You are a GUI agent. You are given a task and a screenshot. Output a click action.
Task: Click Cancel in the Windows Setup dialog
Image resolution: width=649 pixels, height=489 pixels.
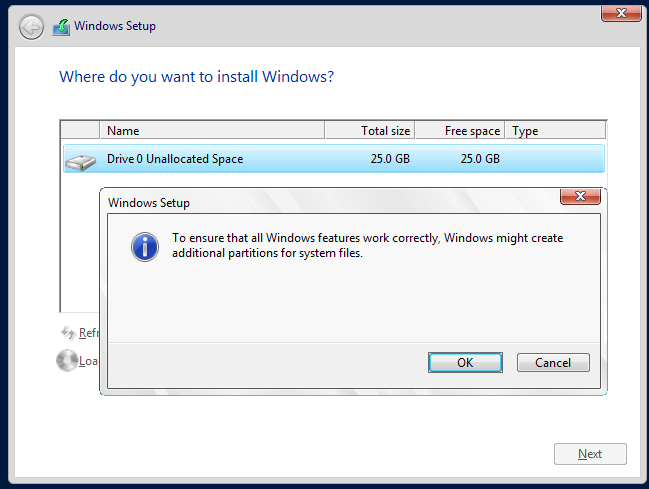(553, 363)
